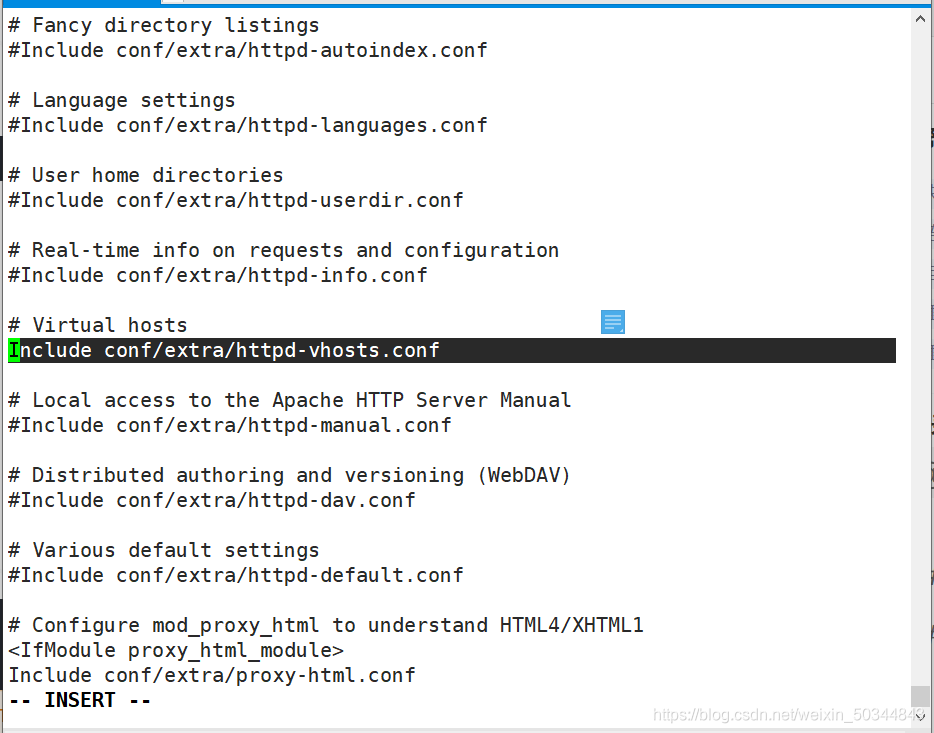Click the '-- INSERT --' mode indicator
Image resolution: width=934 pixels, height=733 pixels.
pos(80,701)
